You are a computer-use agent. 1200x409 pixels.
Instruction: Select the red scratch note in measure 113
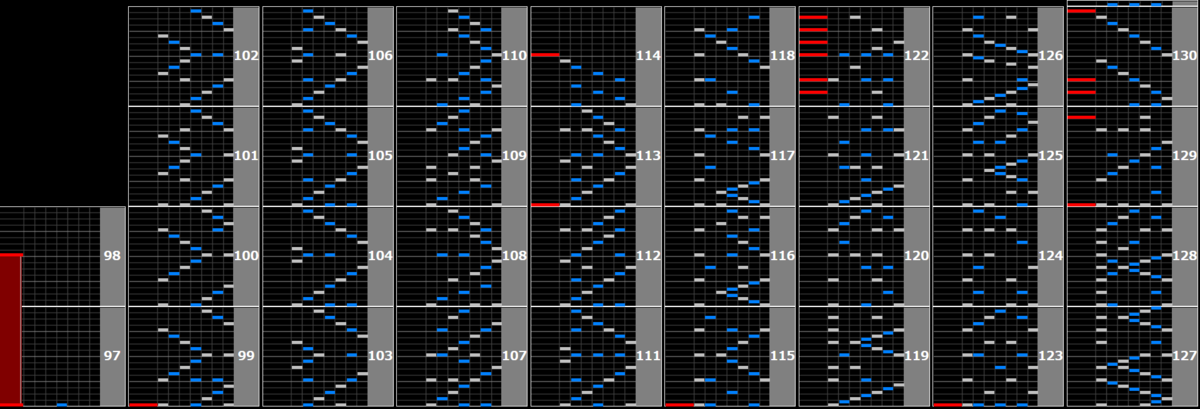coord(545,204)
